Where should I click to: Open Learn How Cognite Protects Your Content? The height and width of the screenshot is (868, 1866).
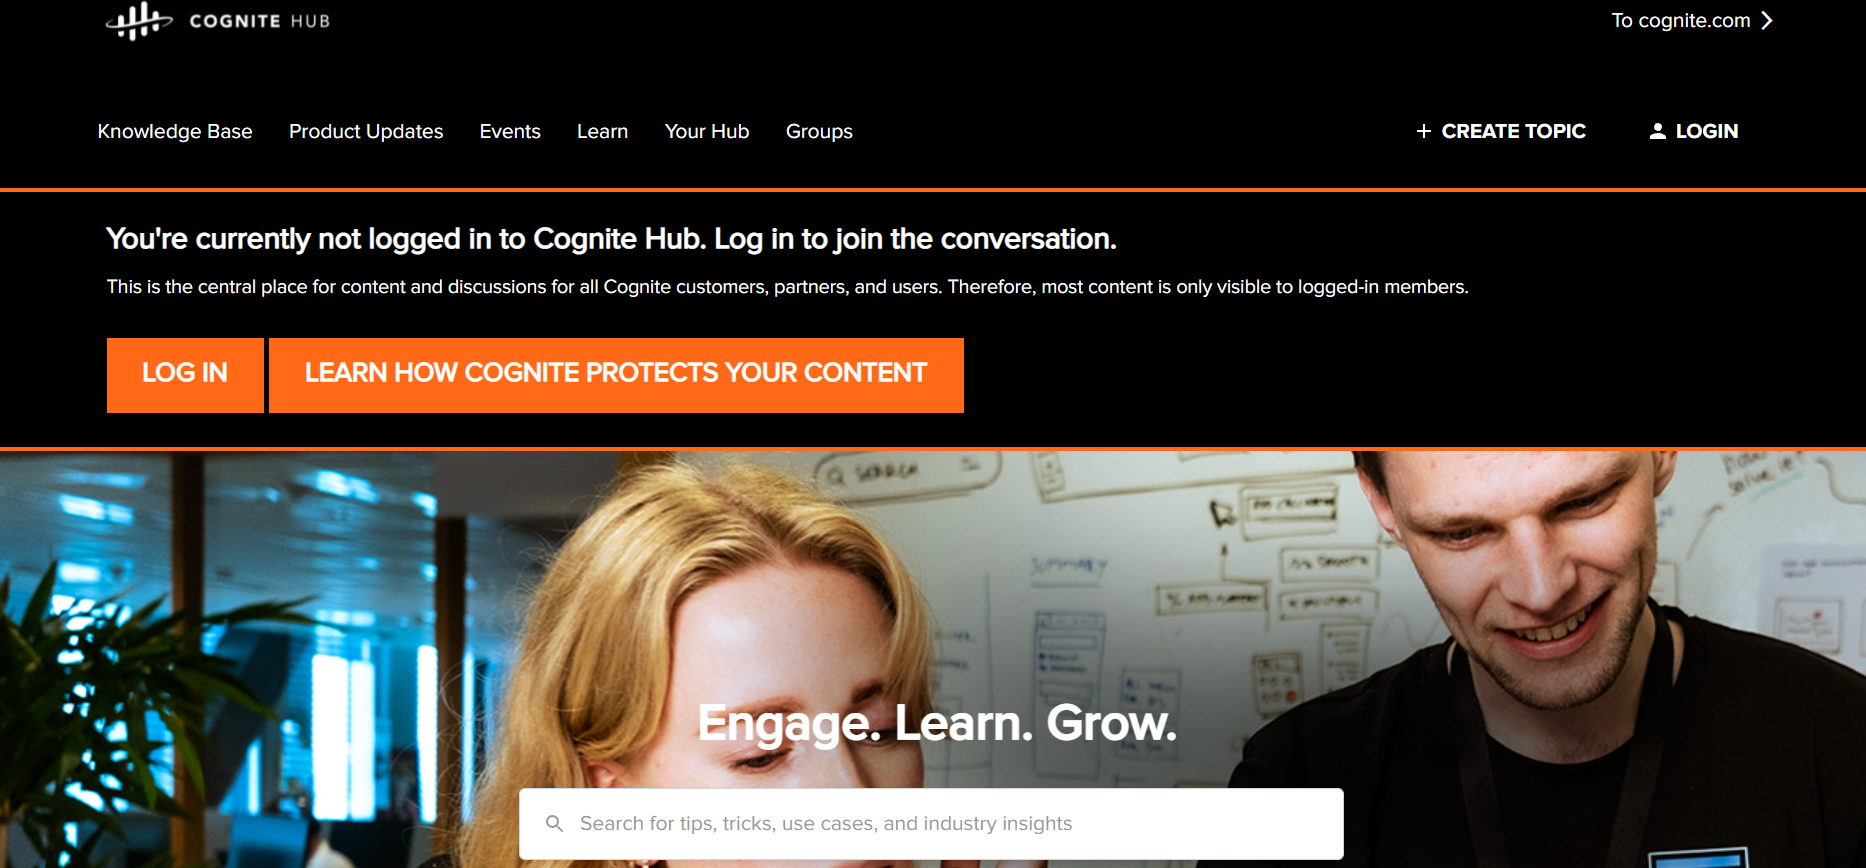616,375
